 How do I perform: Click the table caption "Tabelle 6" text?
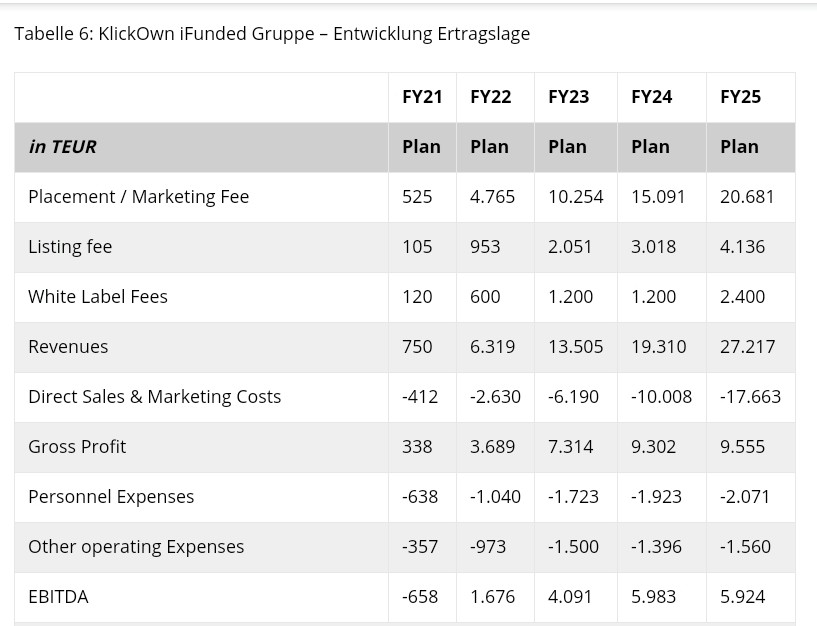[271, 34]
